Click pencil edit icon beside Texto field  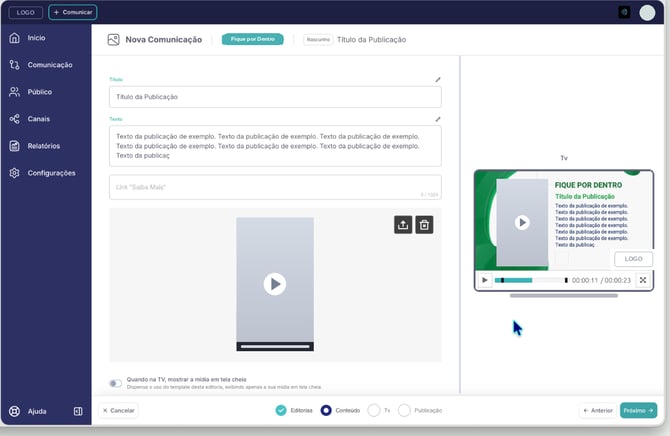click(438, 119)
